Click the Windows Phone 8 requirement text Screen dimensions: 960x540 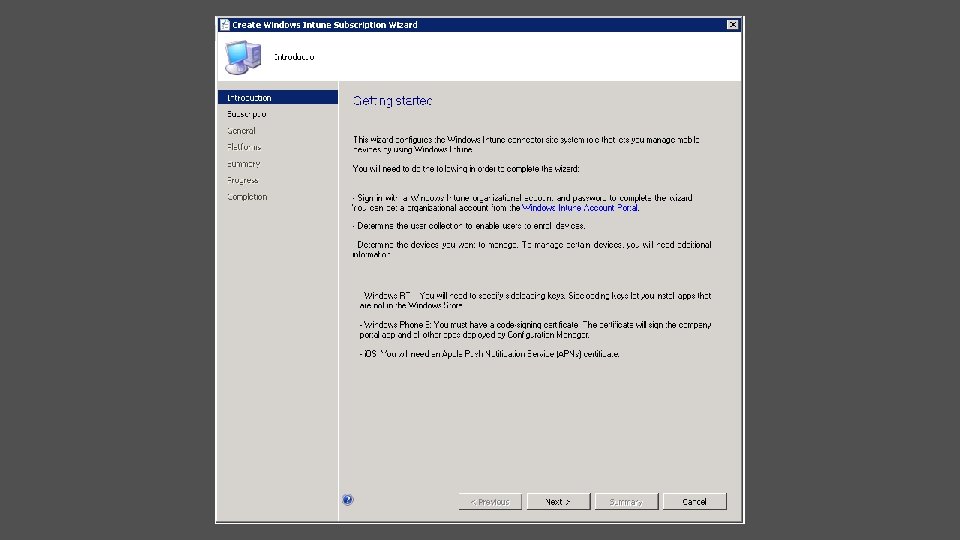[x=535, y=329]
